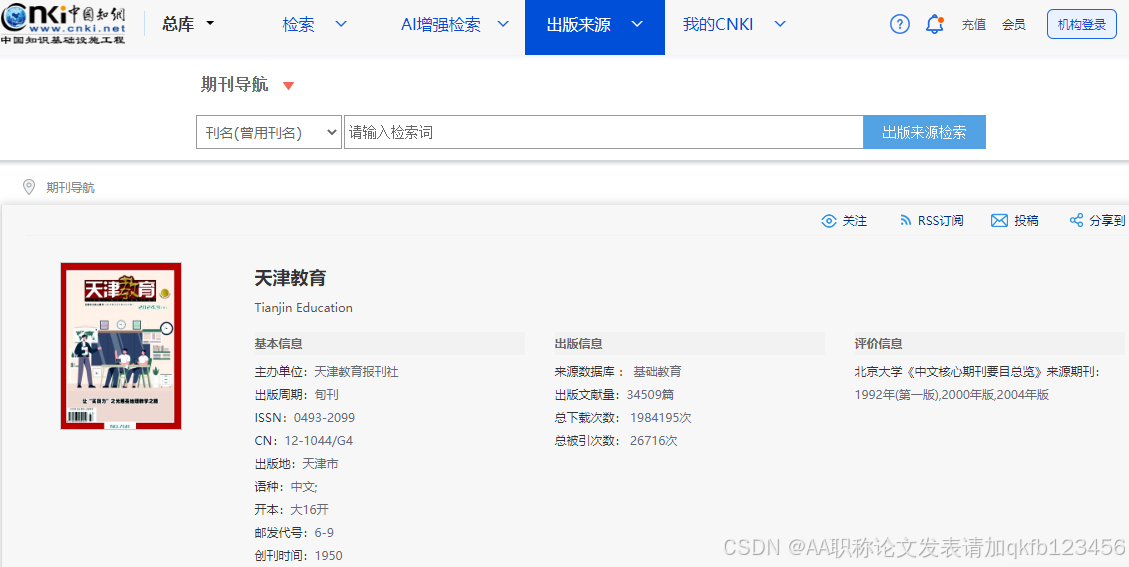The image size is (1129, 567).
Task: Open the help question mark icon
Action: click(899, 24)
